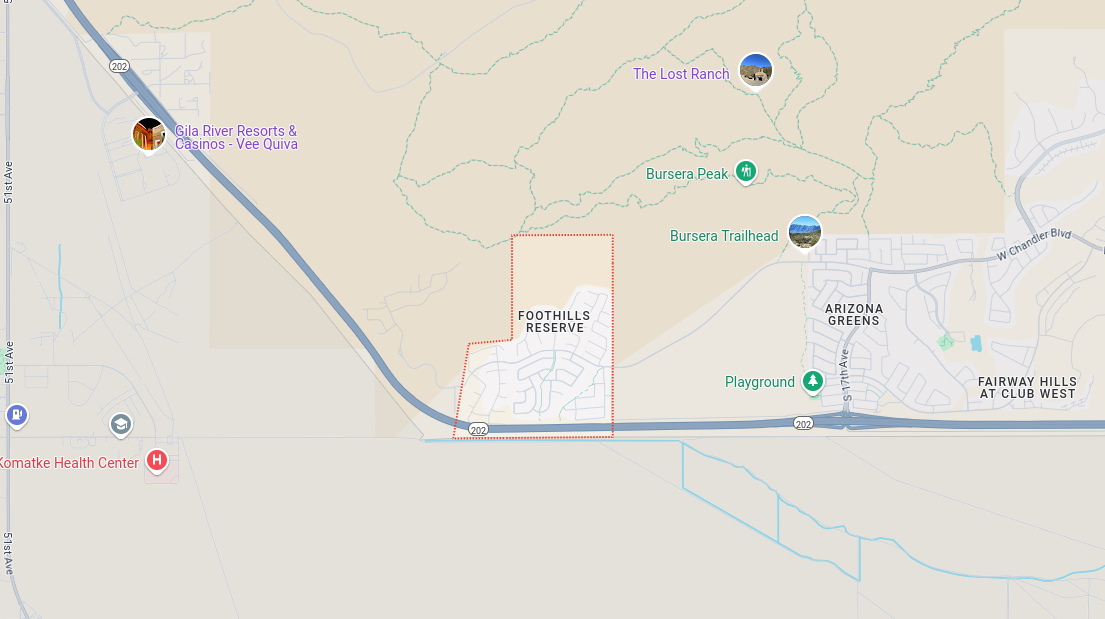Click the 202 highway shield near Foothills Reserve

coord(479,429)
